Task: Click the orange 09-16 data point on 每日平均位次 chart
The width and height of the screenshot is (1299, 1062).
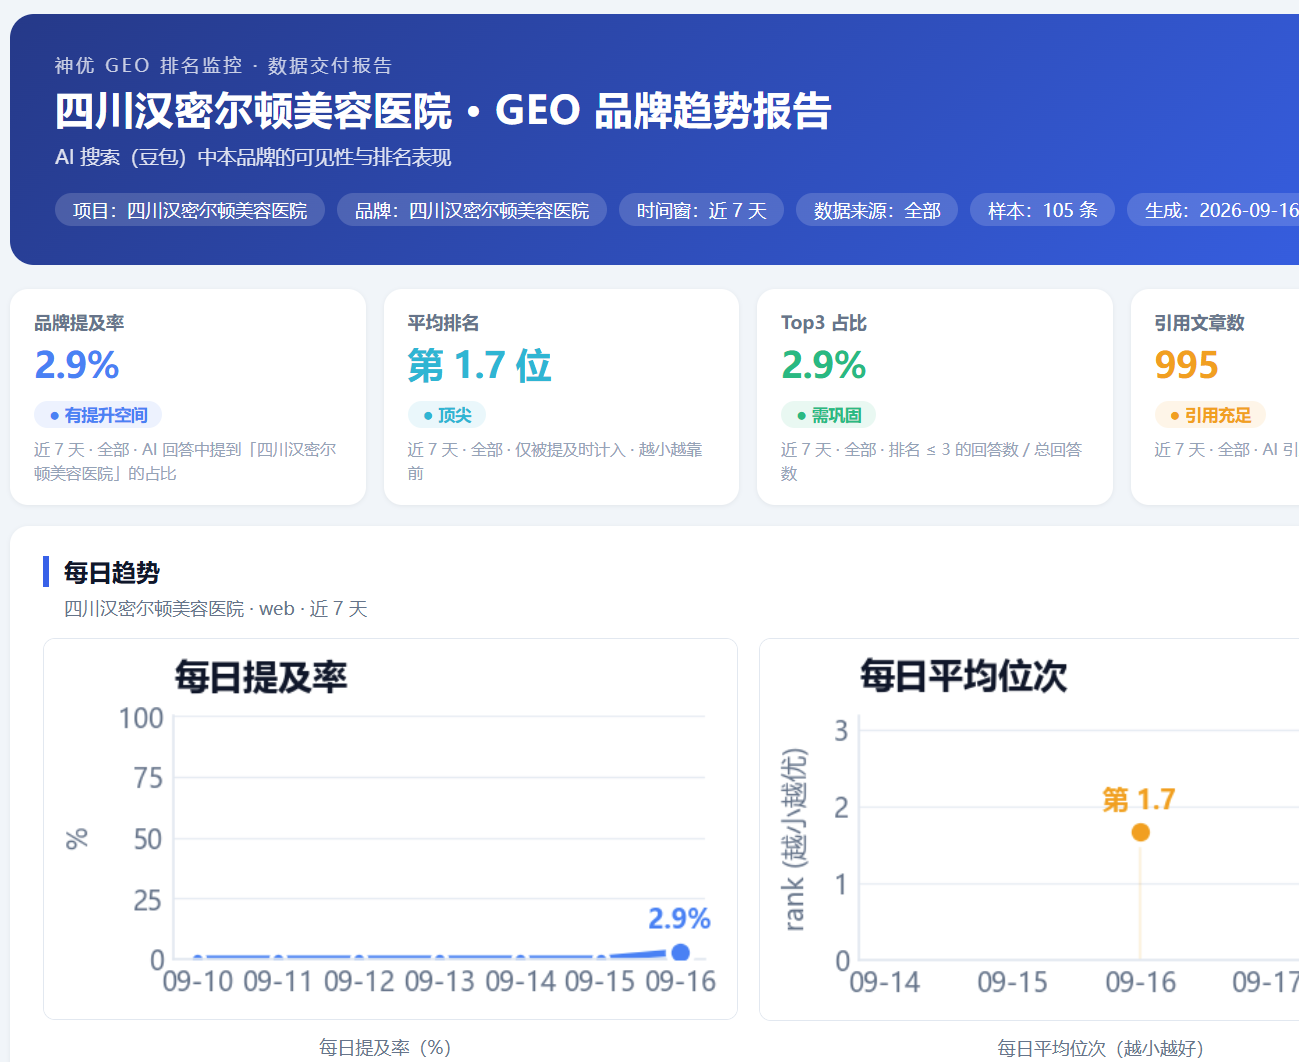Action: click(1140, 832)
